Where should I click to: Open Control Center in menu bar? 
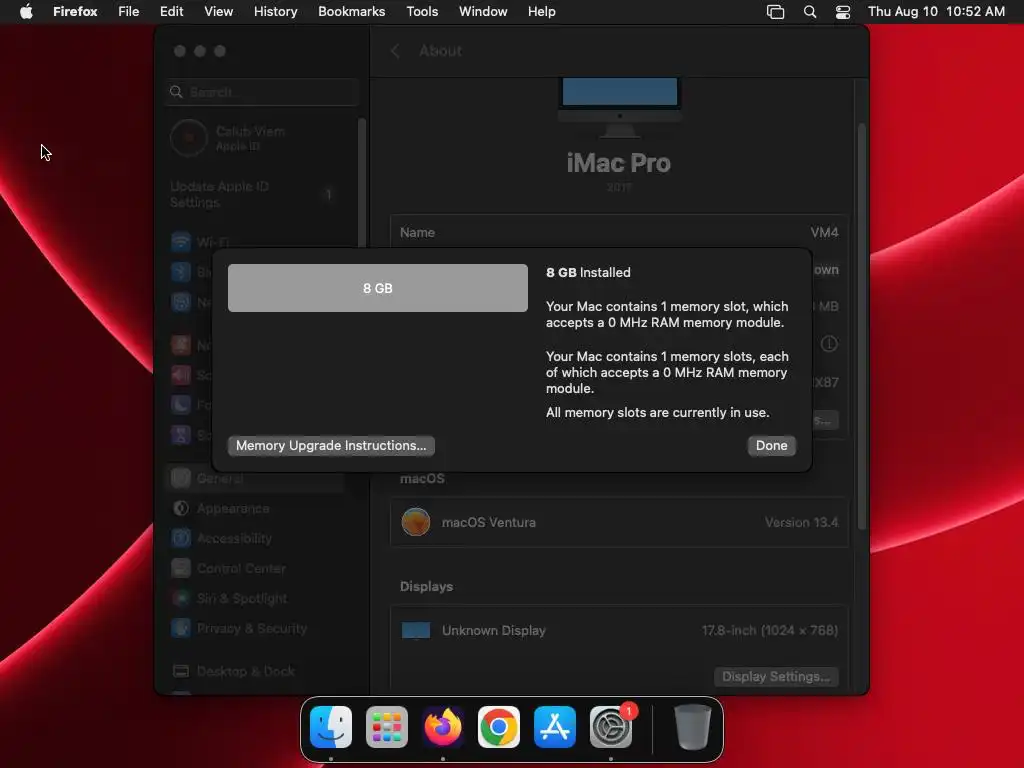point(843,12)
